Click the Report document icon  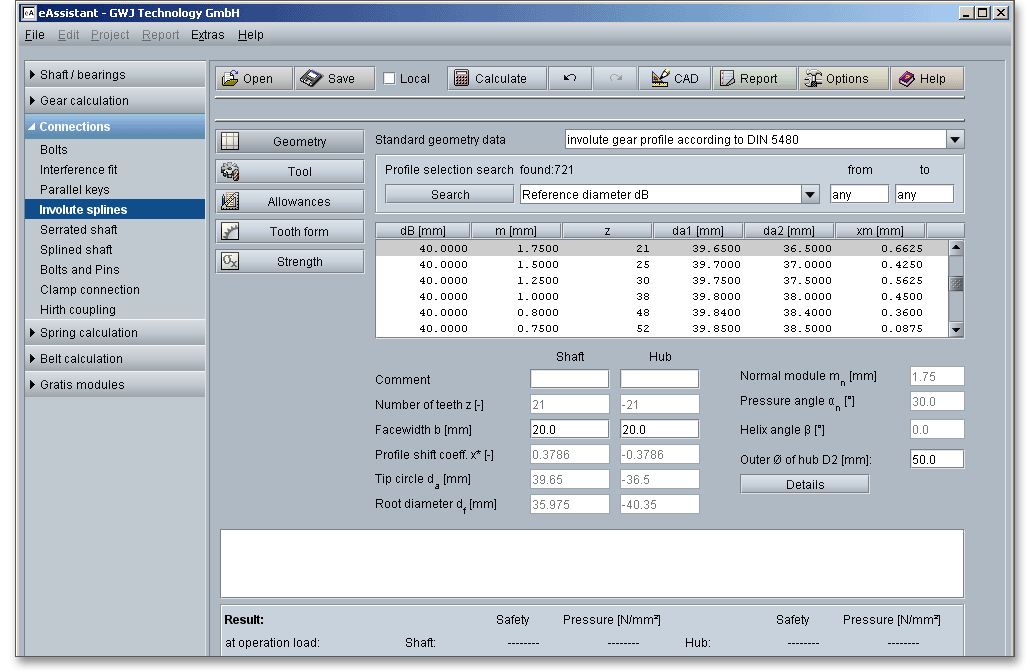pos(725,79)
